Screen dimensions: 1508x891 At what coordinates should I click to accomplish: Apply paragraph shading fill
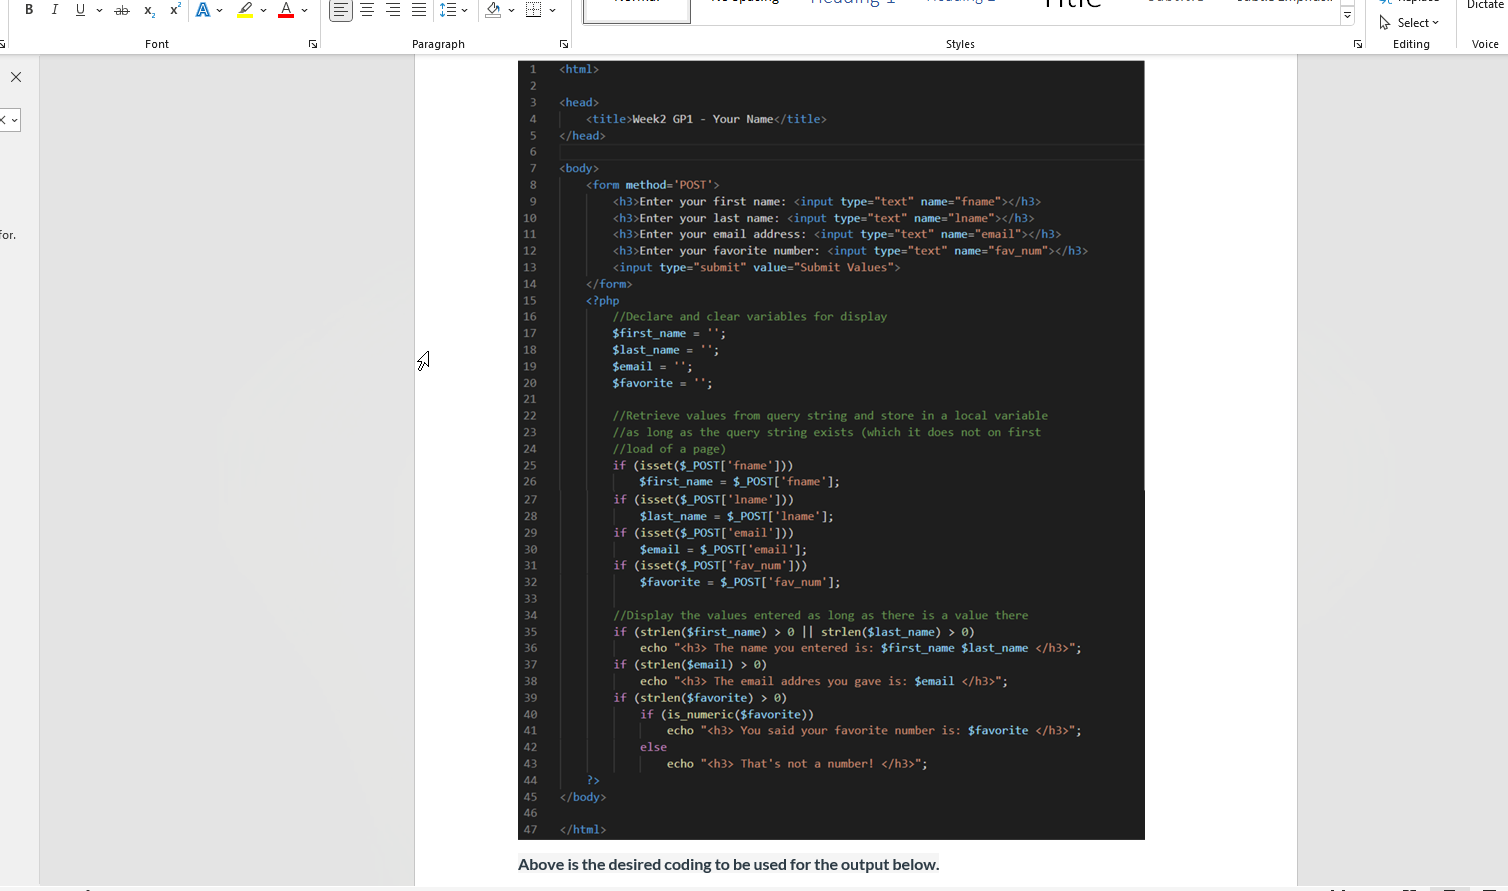tap(493, 10)
